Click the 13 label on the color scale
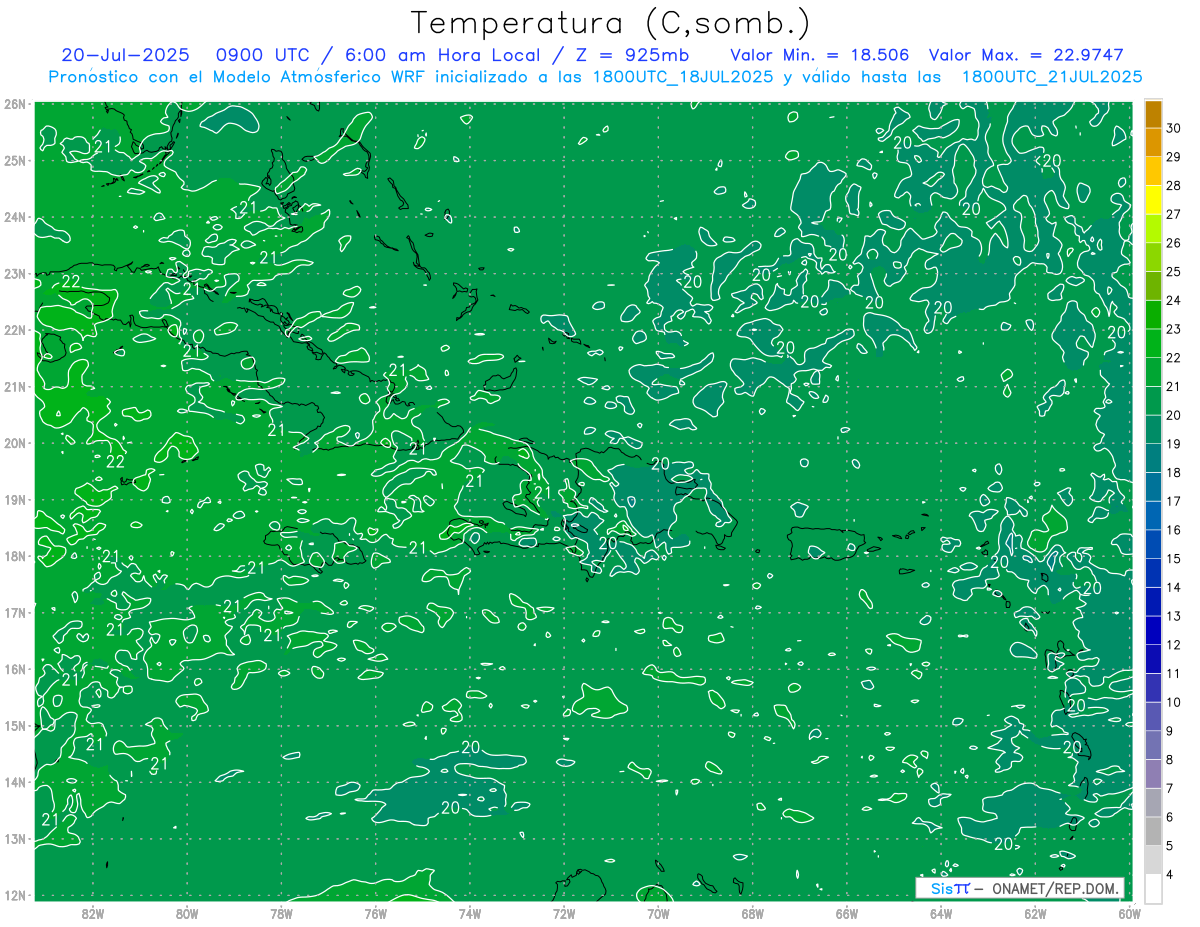The image size is (1200, 927). click(x=1174, y=616)
